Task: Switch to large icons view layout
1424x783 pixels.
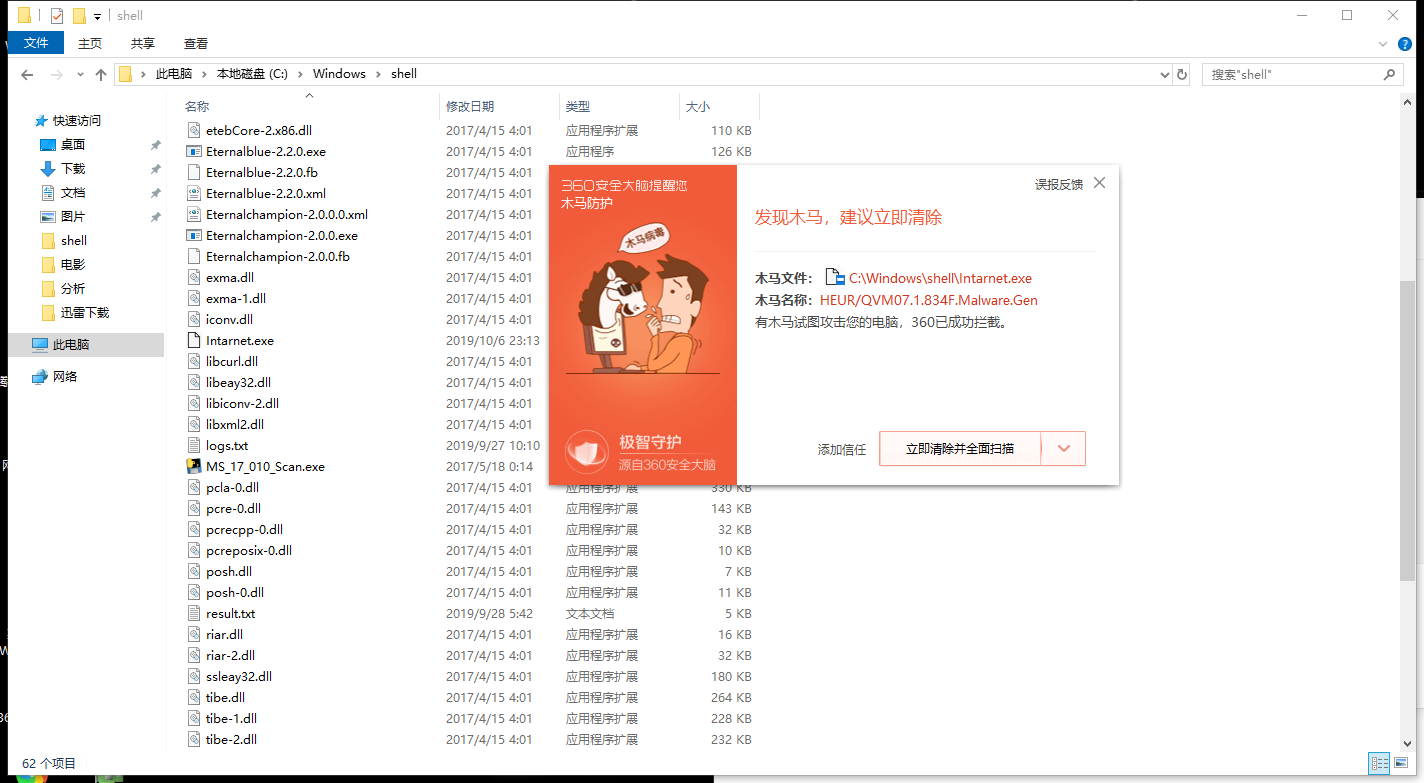Action: (1402, 763)
